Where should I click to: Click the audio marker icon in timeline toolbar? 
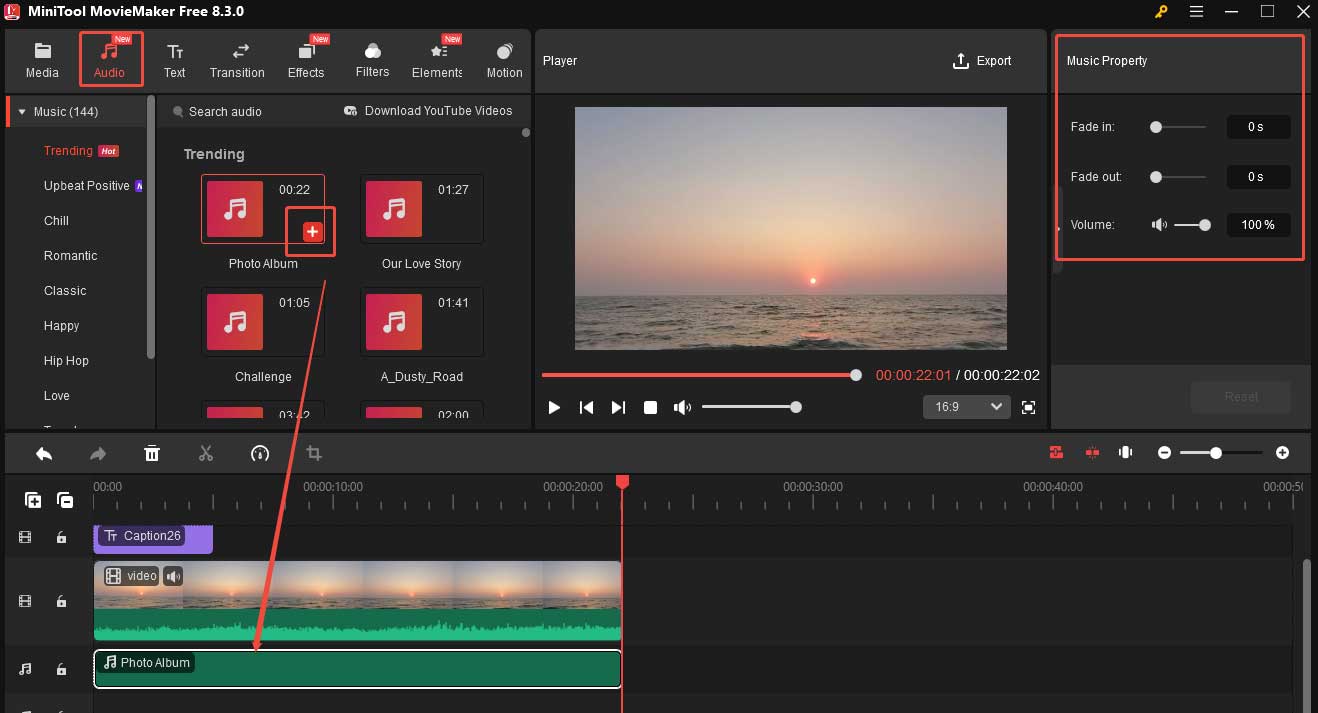coord(1126,453)
